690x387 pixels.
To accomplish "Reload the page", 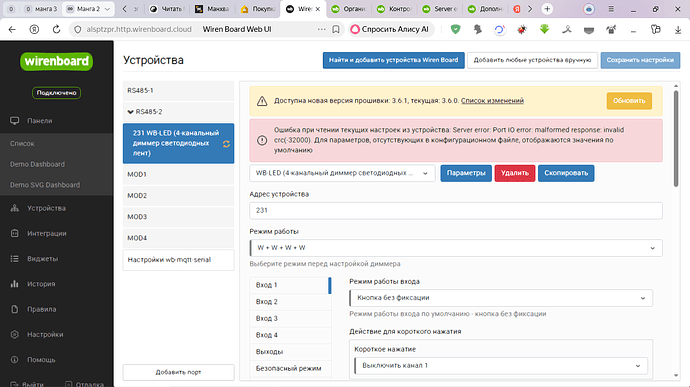I will click(56, 29).
